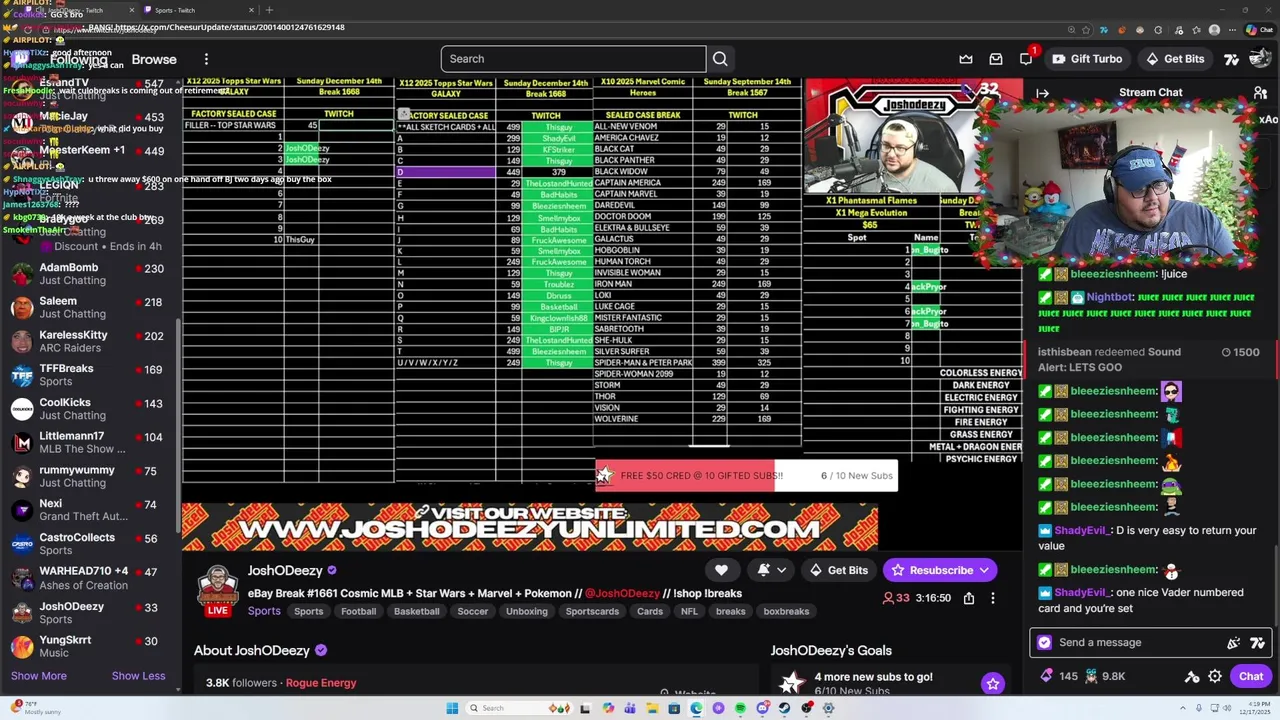This screenshot has height=720, width=1280.
Task: Click Show More in followed channels
Action: pos(39,676)
